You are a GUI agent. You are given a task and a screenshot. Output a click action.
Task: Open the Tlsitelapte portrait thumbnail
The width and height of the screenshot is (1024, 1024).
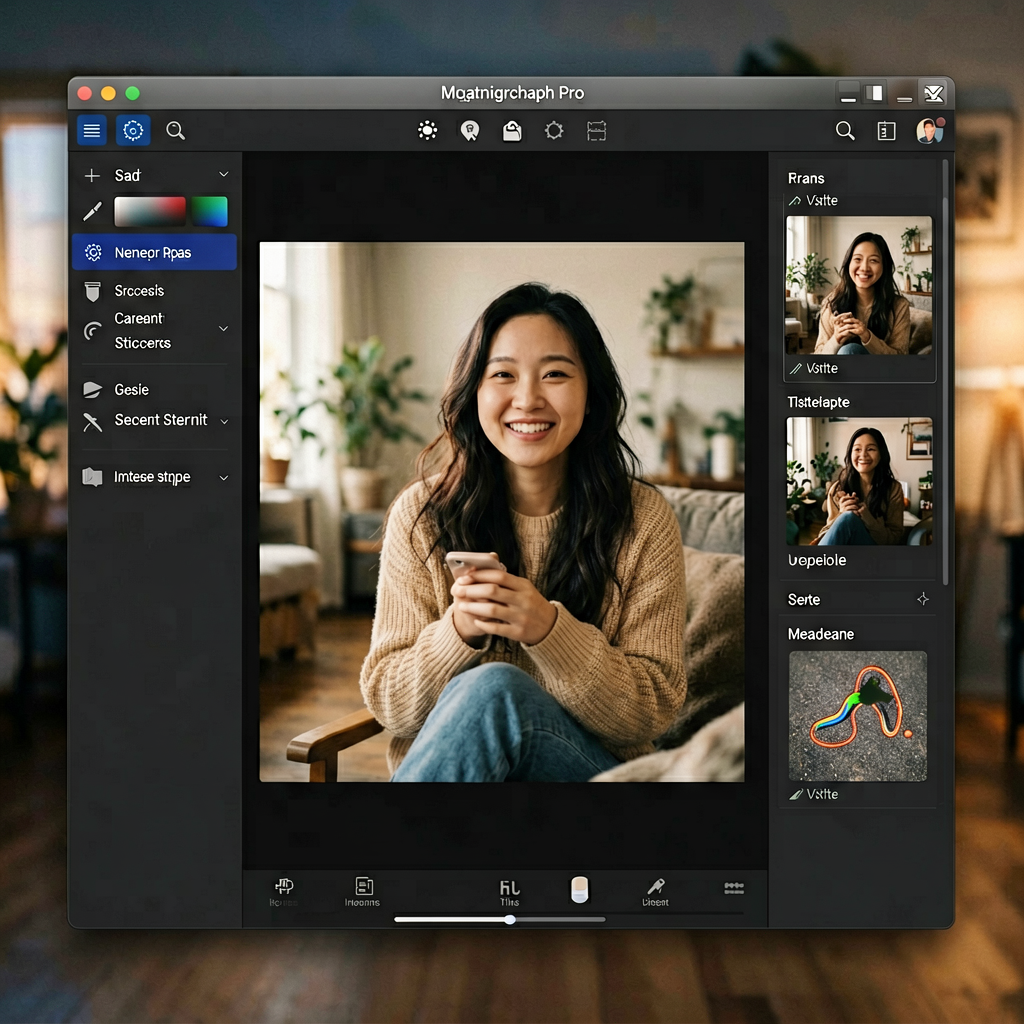[859, 481]
